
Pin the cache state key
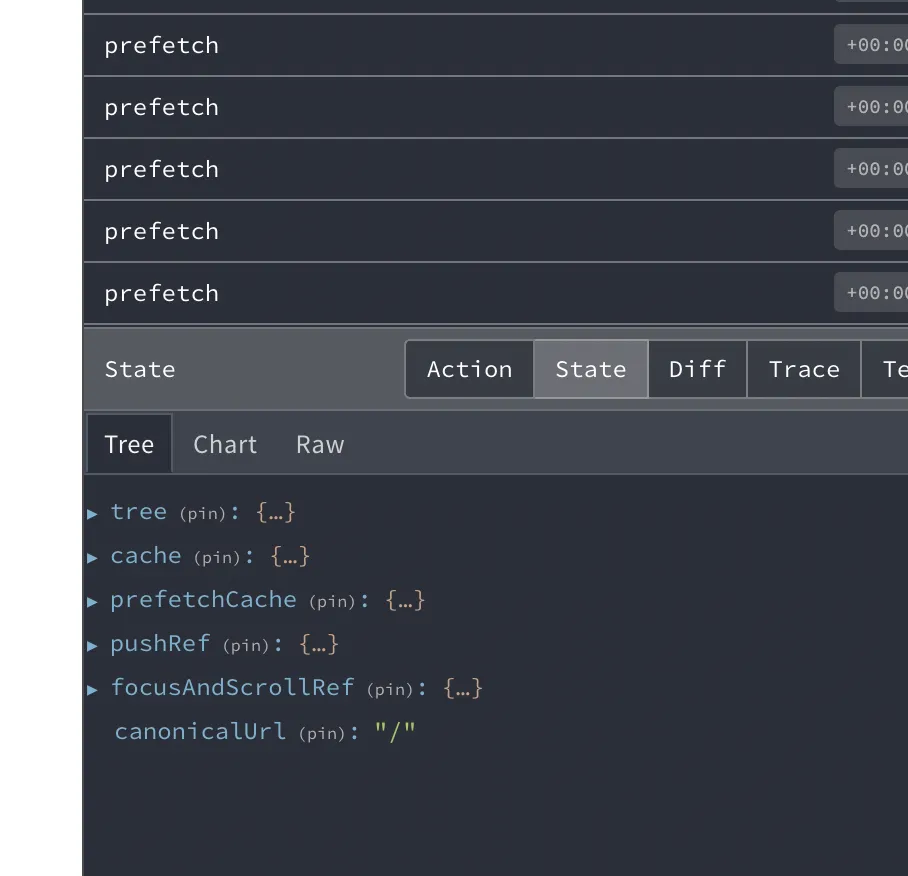coord(217,557)
